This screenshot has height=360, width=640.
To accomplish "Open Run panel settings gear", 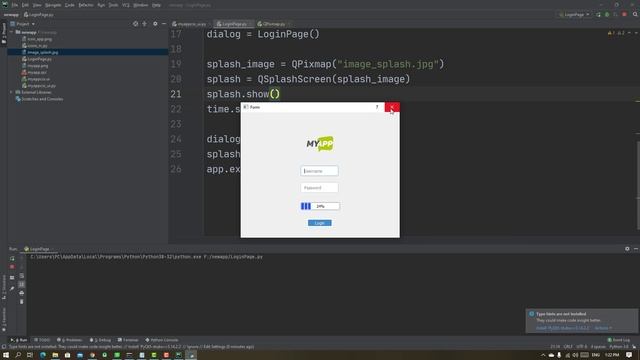I will tap(627, 249).
